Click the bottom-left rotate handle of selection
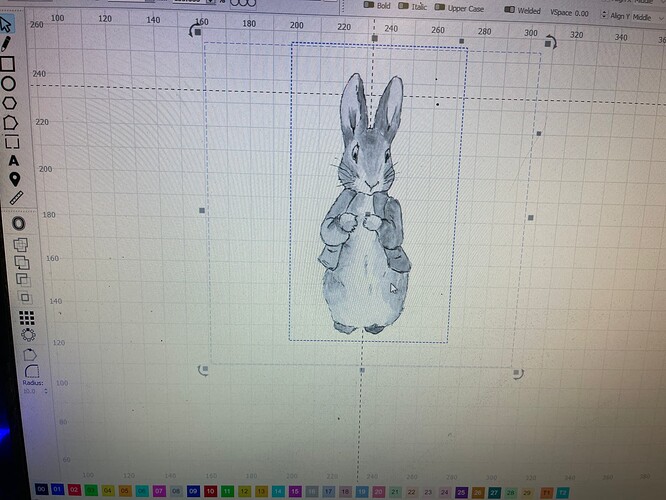666x500 pixels. coord(203,370)
